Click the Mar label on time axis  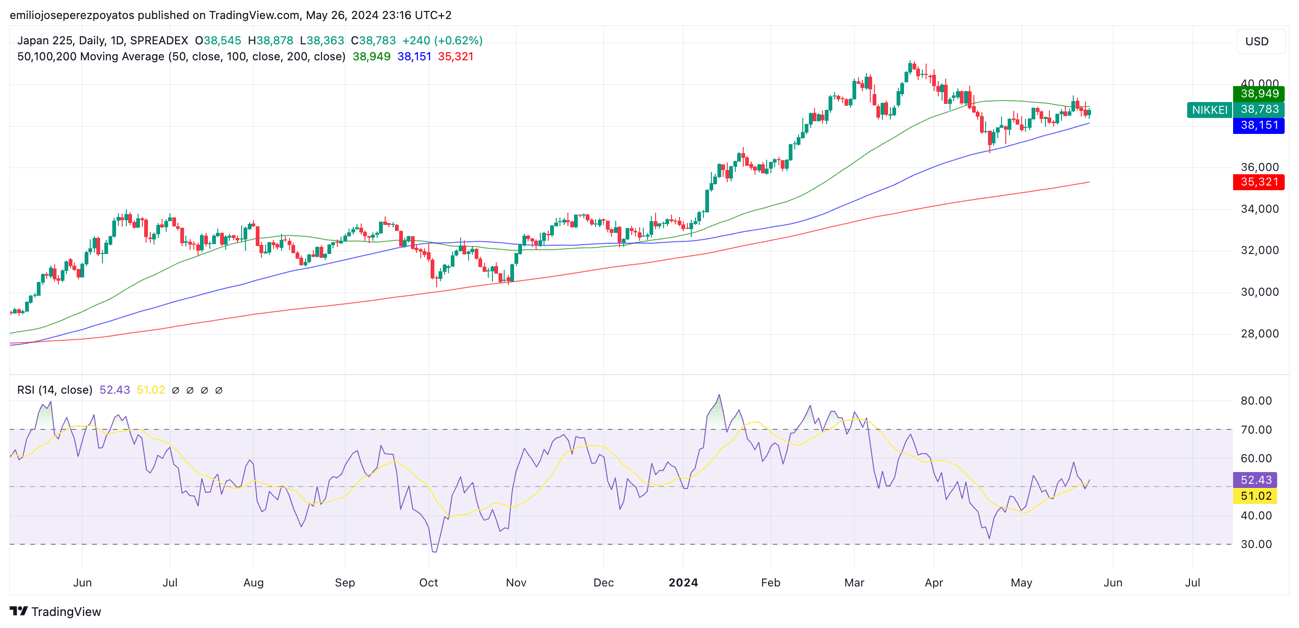tap(854, 582)
